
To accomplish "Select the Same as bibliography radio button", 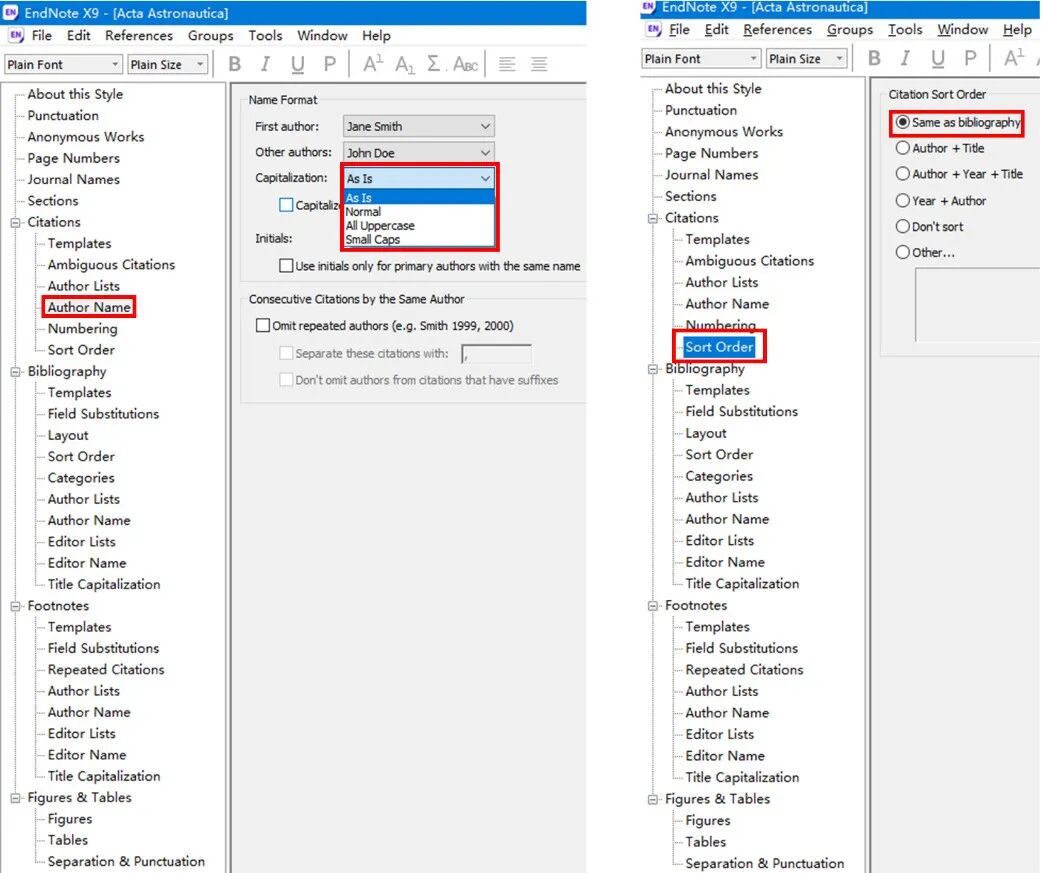I will [903, 123].
